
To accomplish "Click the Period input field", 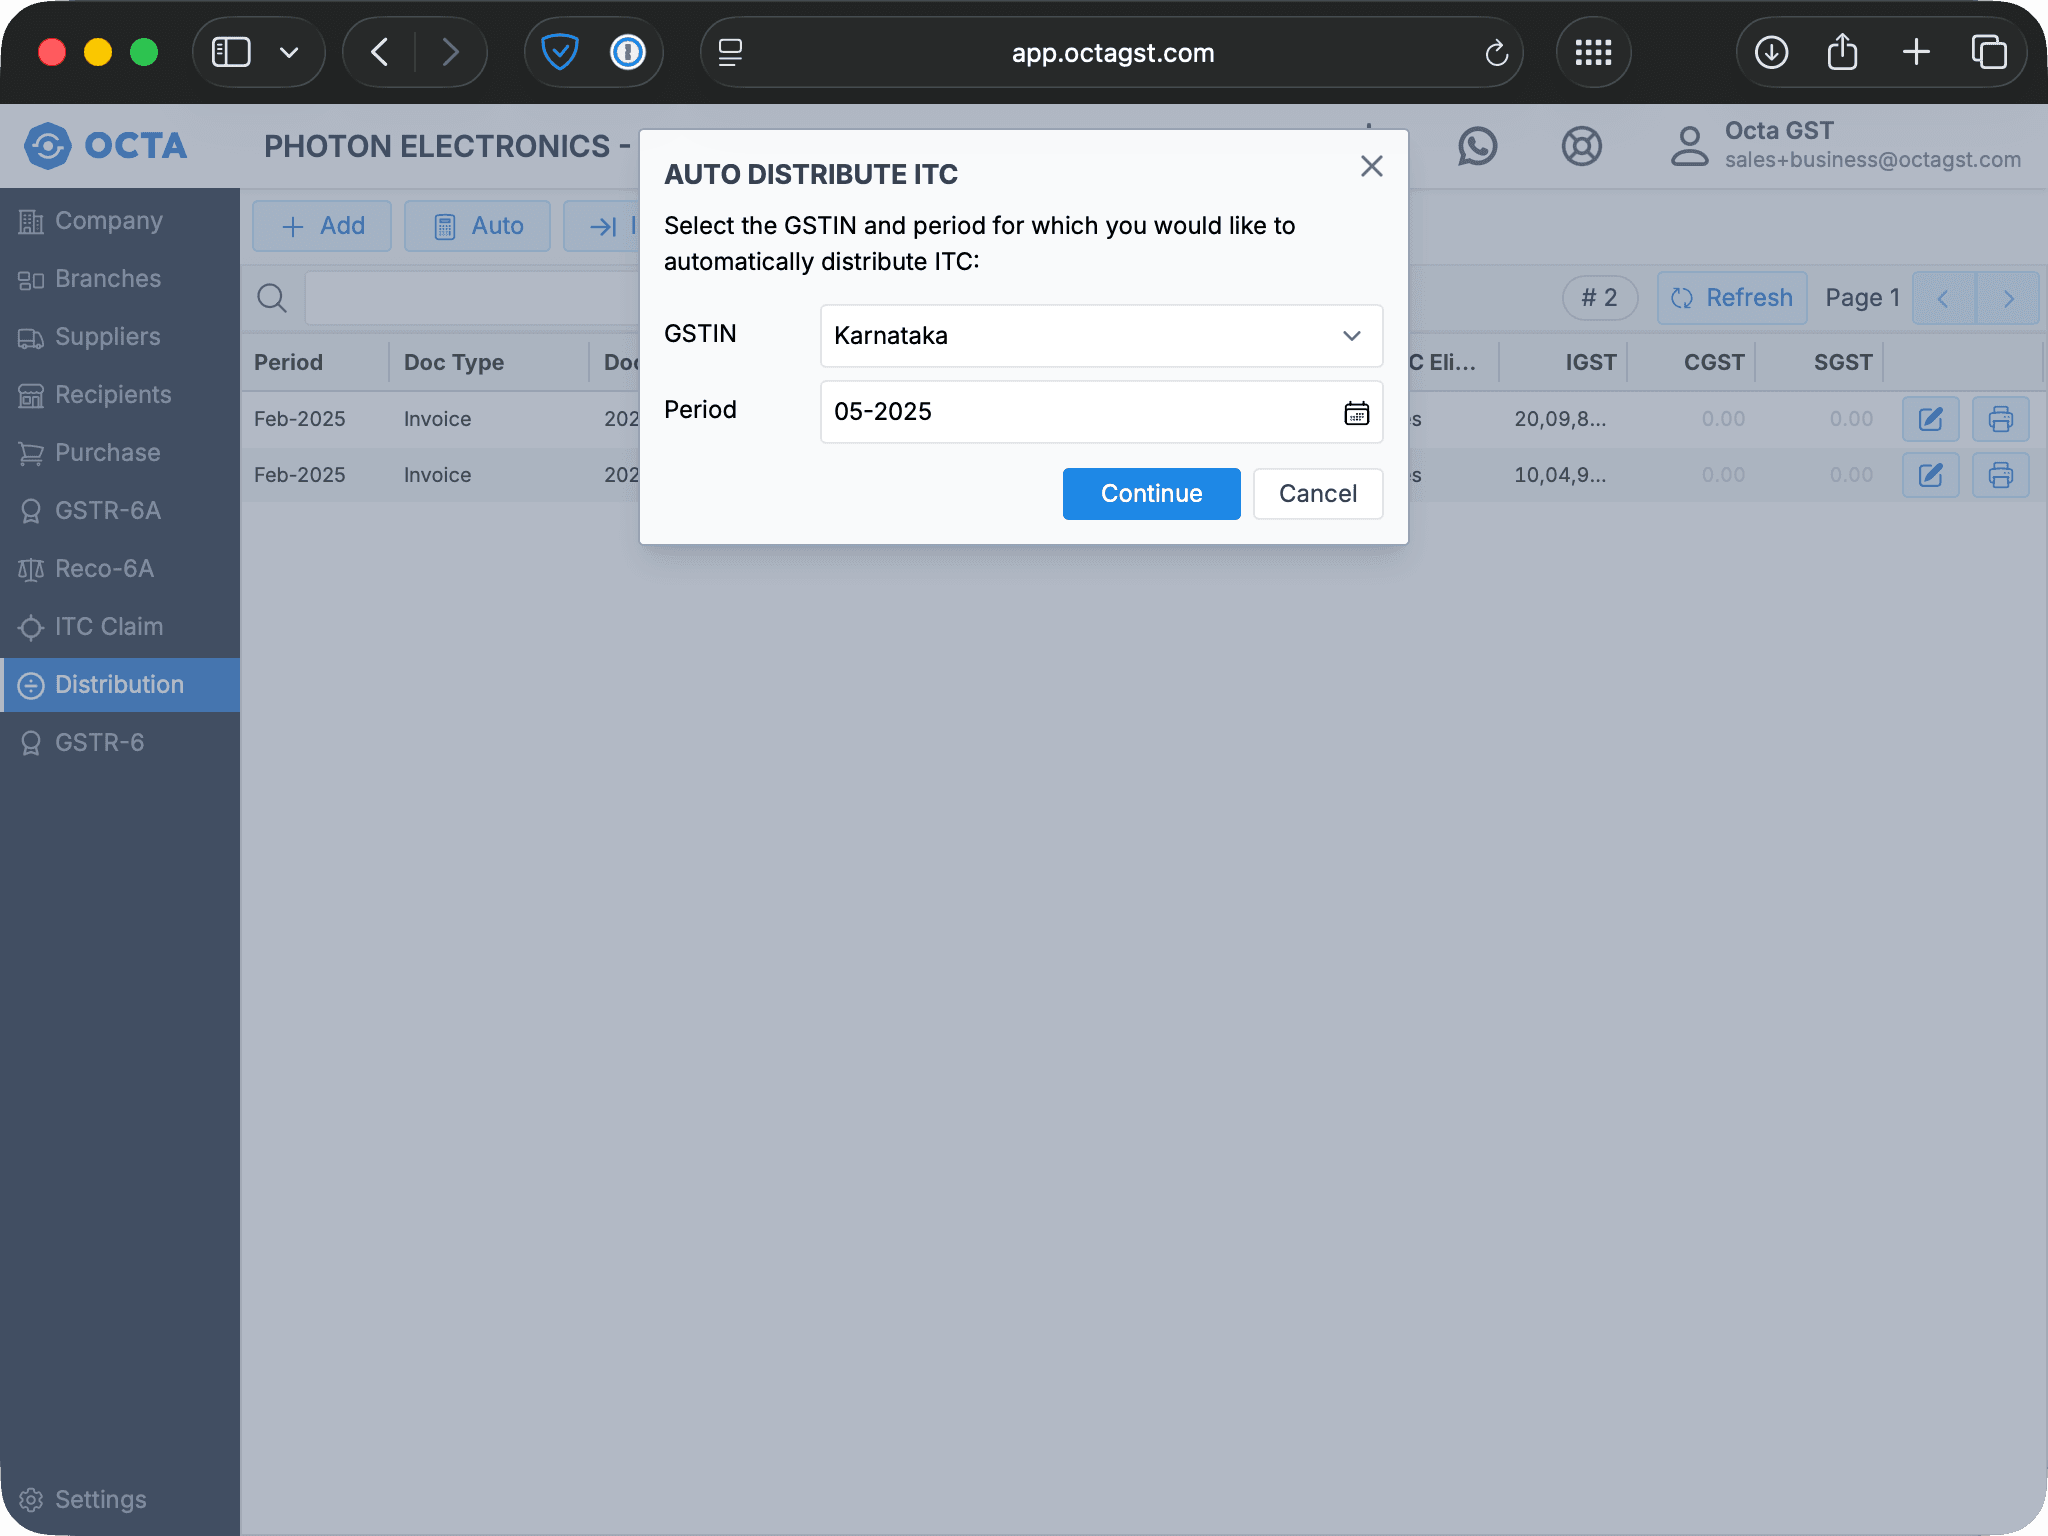I will [x=1080, y=412].
